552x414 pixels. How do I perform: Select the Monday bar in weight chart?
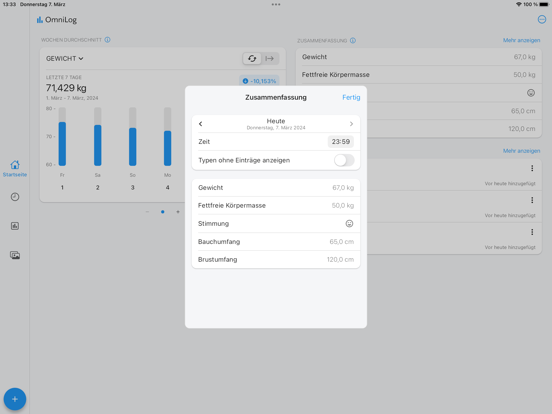[x=168, y=137]
